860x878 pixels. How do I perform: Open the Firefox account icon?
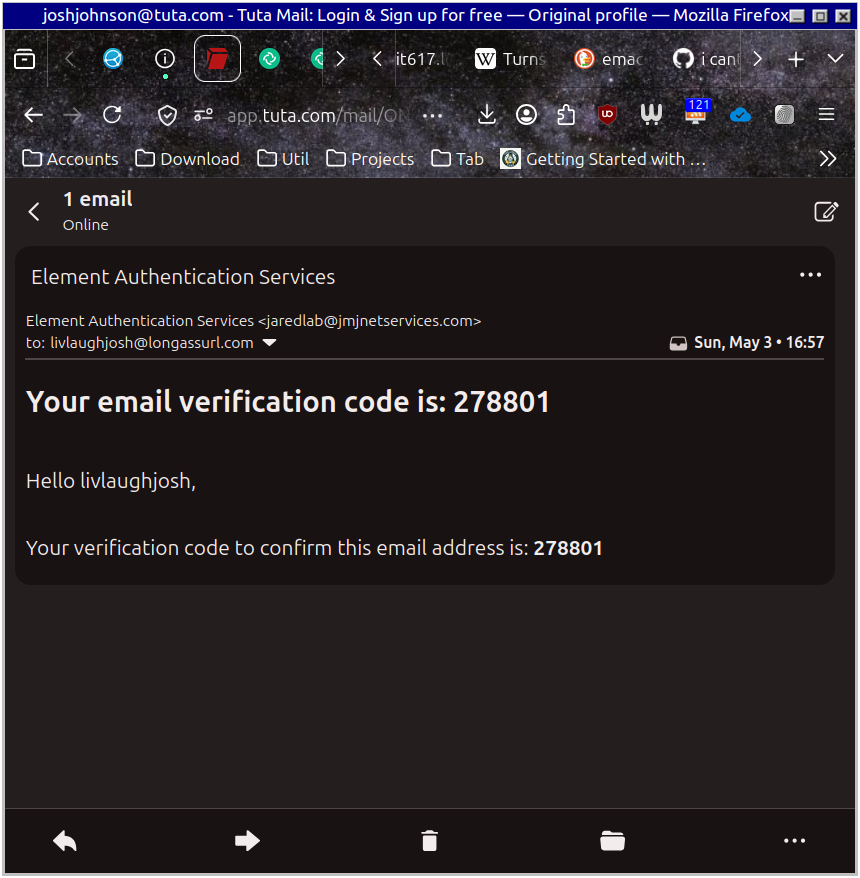pyautogui.click(x=526, y=115)
